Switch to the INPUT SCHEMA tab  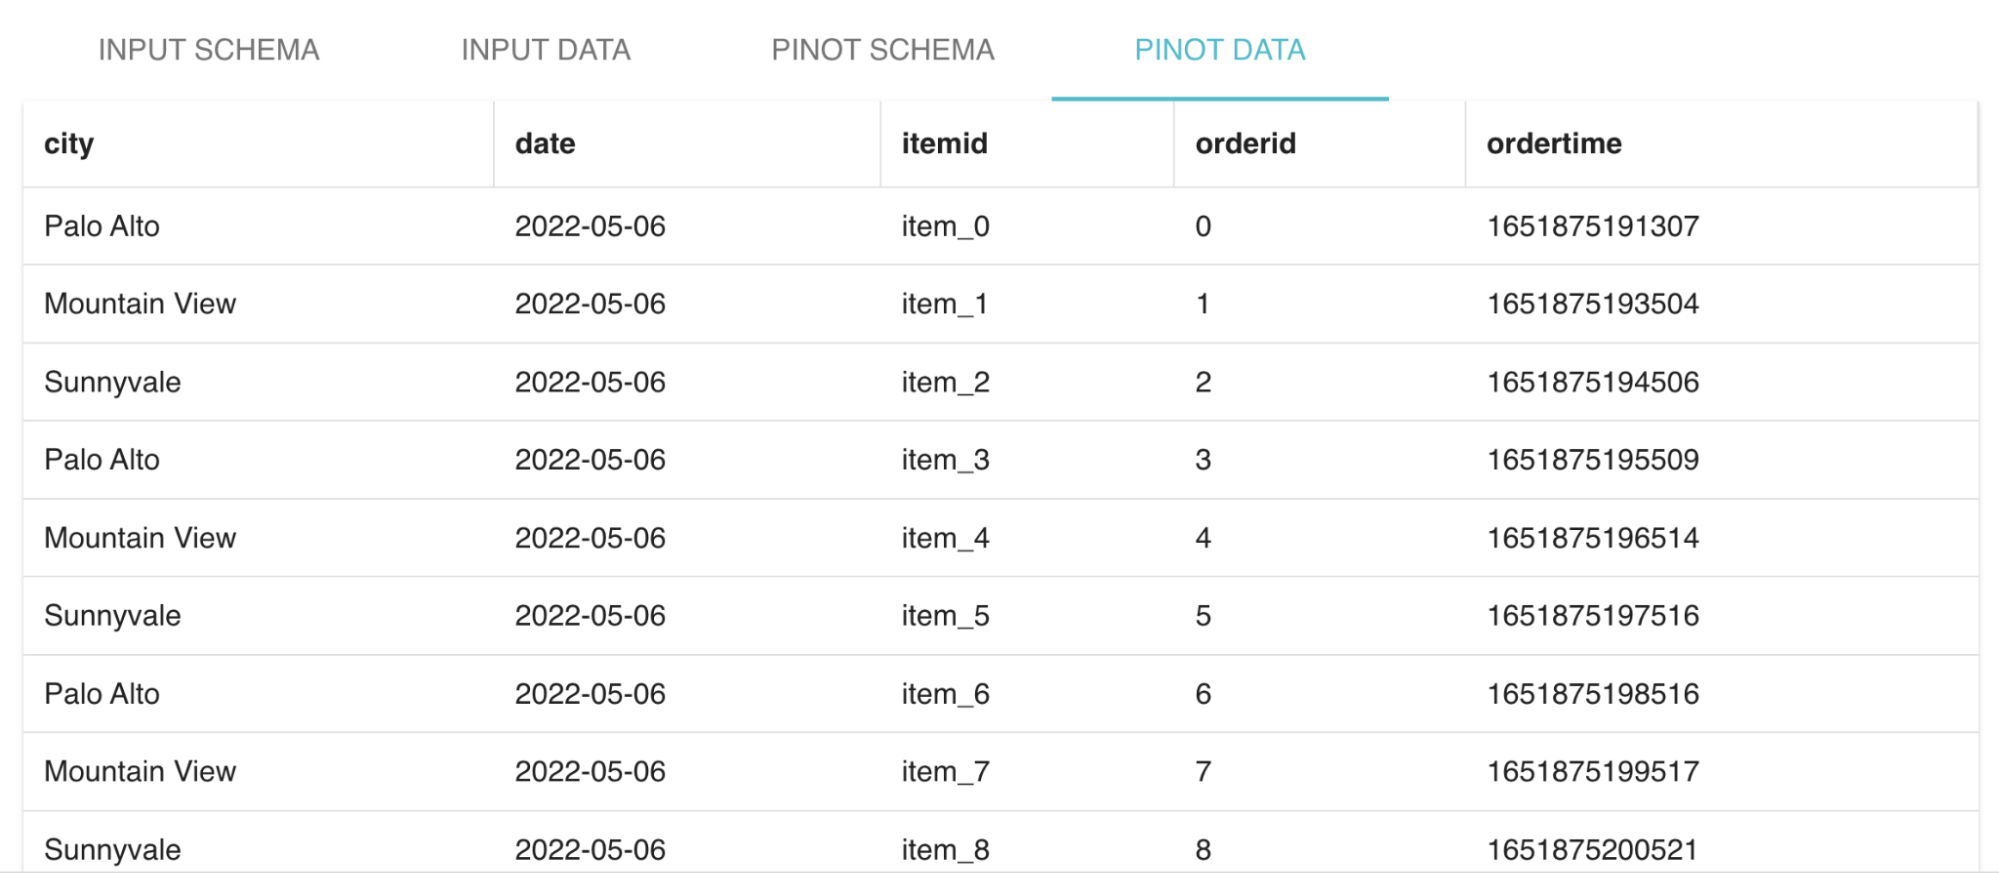209,50
